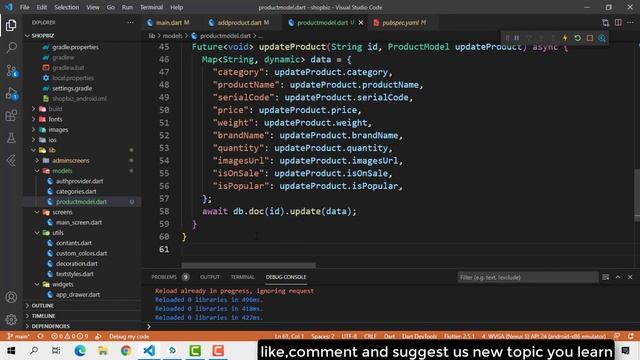The height and width of the screenshot is (360, 640).
Task: Open Source Control view in activity bar
Action: pos(11,71)
